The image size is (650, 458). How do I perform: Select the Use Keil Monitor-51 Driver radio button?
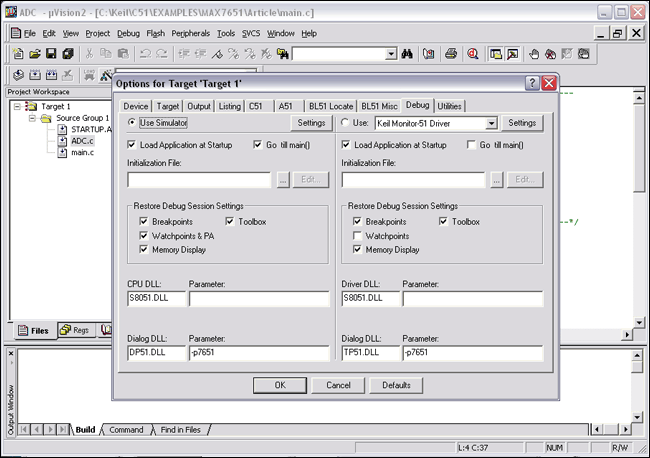tap(345, 122)
